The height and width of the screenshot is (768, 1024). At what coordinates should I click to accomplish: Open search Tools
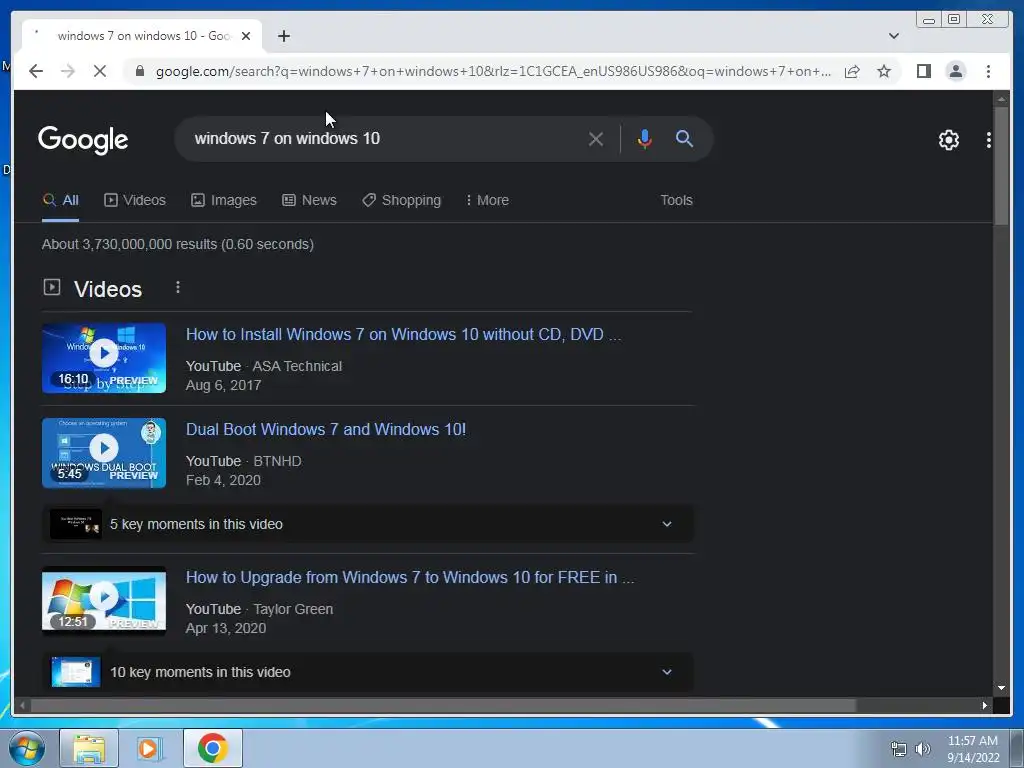[676, 200]
